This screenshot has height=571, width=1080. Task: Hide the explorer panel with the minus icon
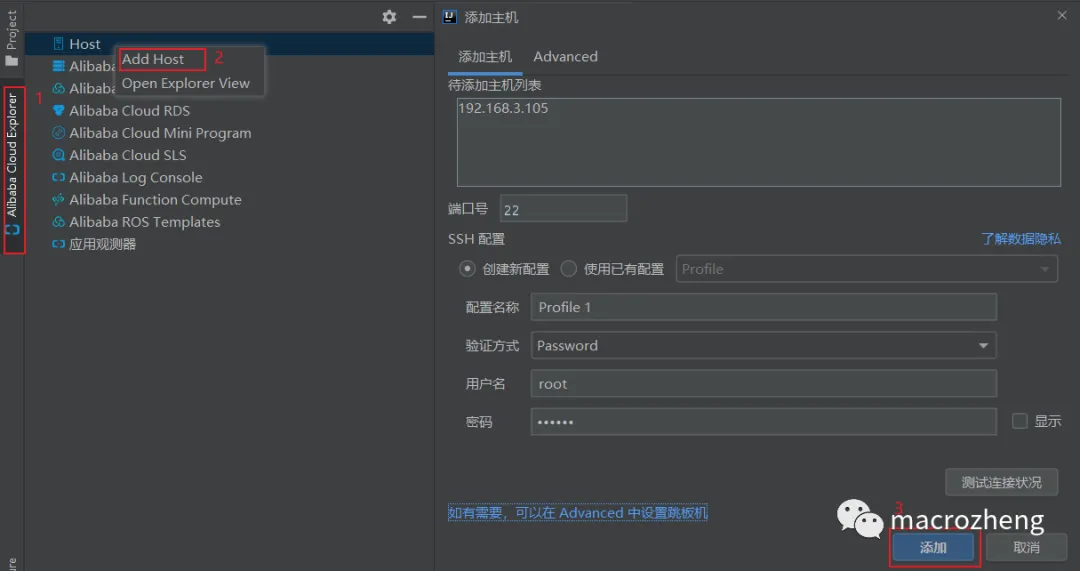coord(419,17)
